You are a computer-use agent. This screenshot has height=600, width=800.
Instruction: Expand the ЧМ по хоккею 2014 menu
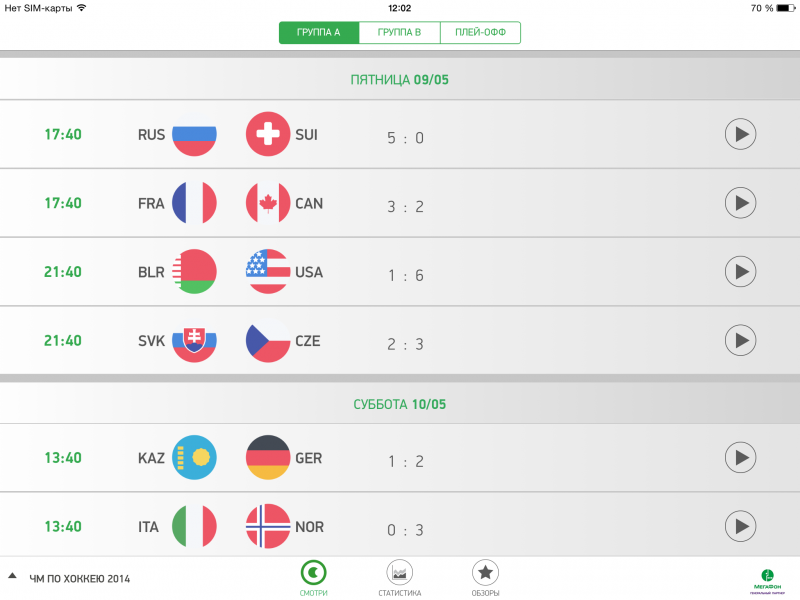pyautogui.click(x=70, y=578)
